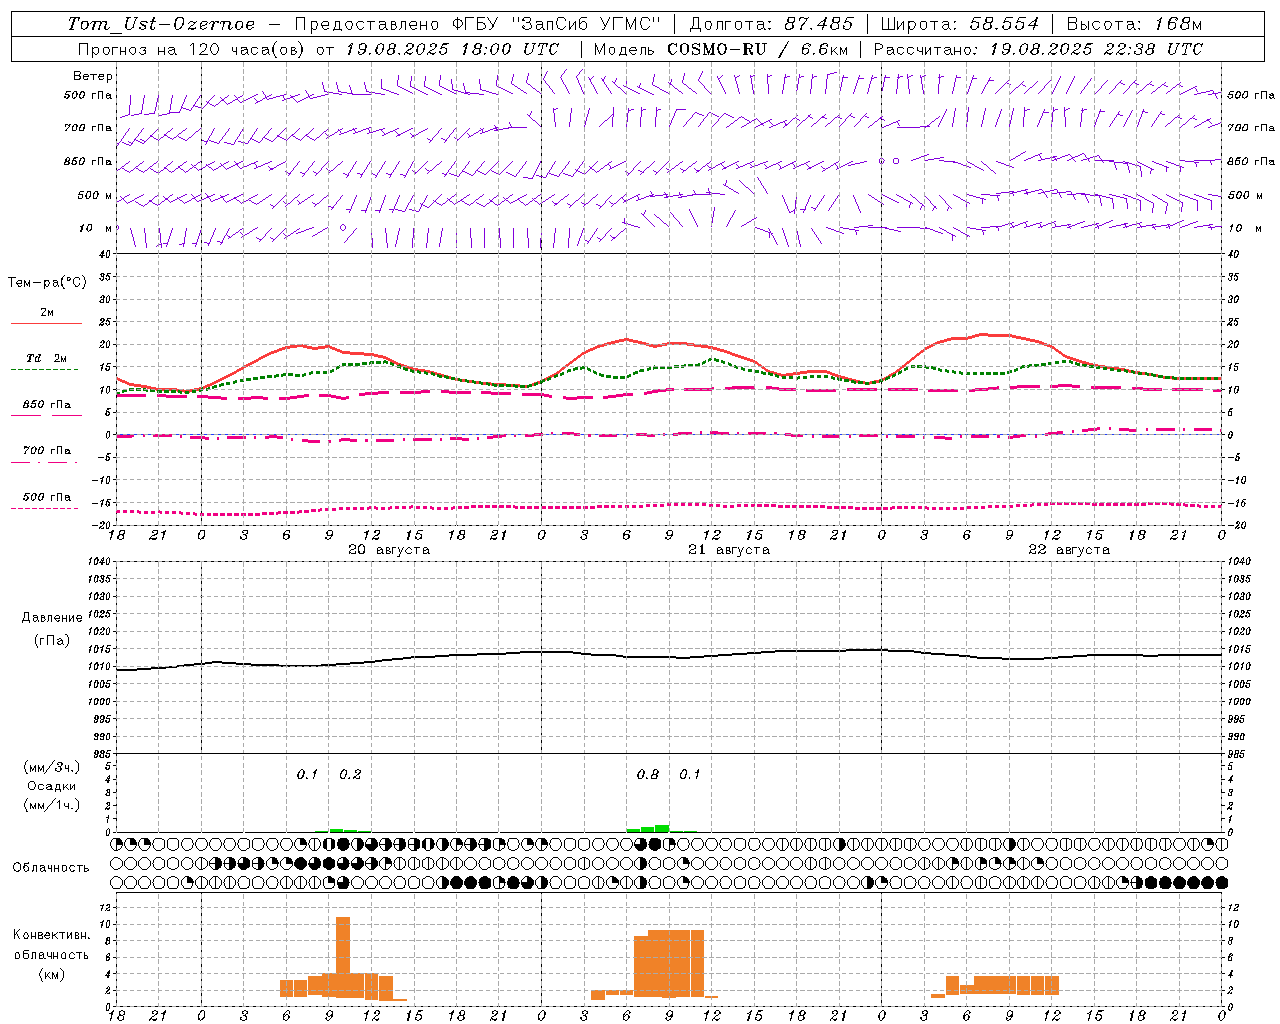Click the Рассчитано: 19.08.2025 22:38 UTC text
The image size is (1280, 1024).
click(x=1038, y=49)
